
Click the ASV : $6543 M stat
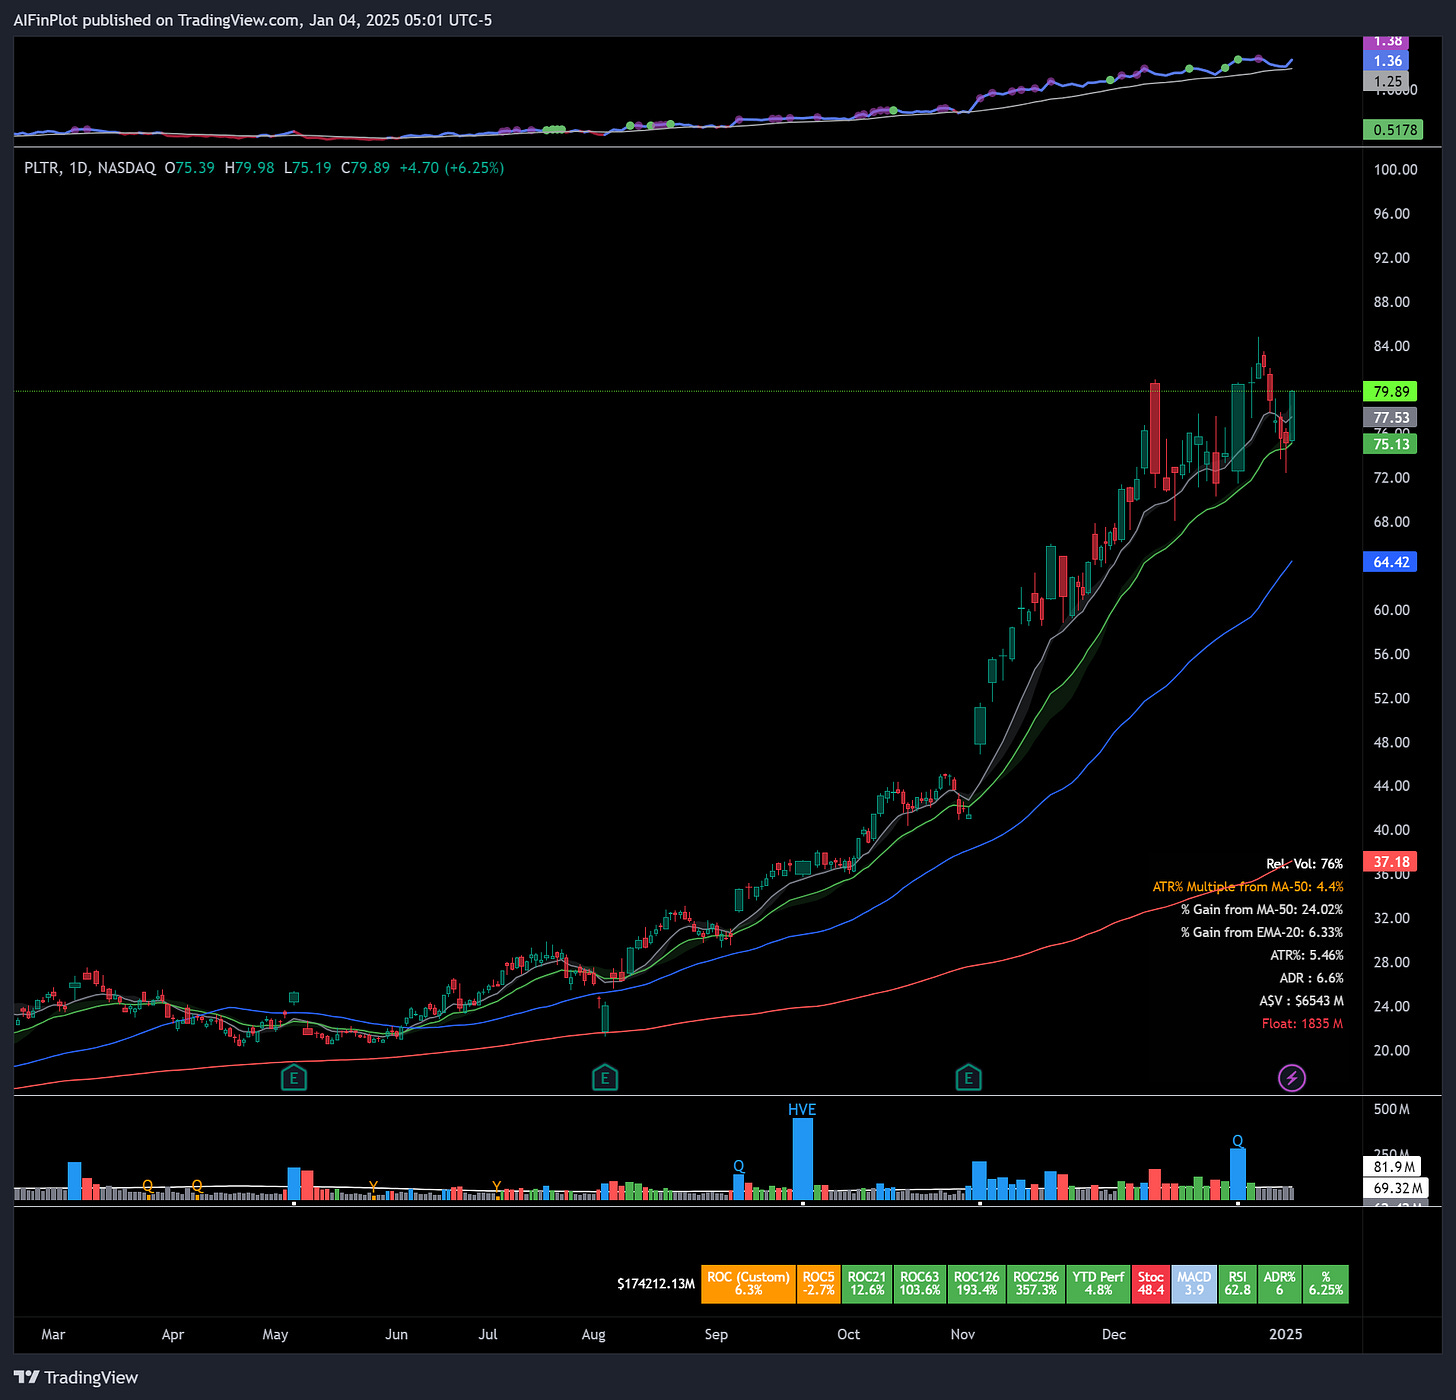point(1302,1001)
